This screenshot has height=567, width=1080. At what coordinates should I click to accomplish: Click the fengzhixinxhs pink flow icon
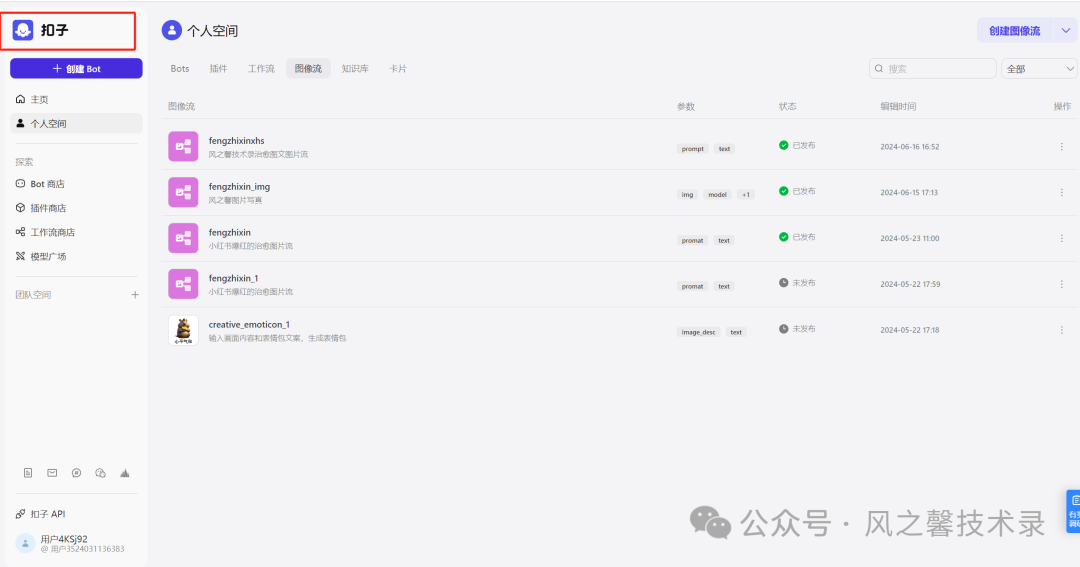[183, 147]
